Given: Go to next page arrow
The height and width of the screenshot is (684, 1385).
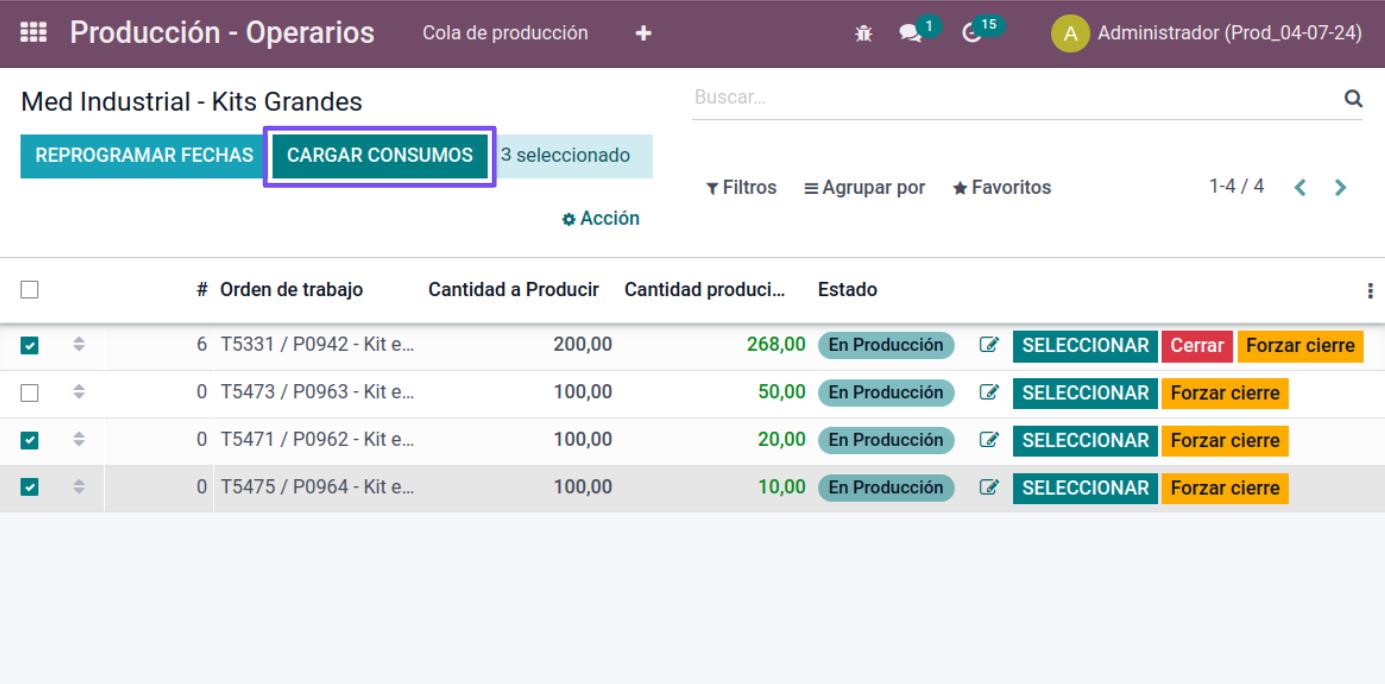Looking at the screenshot, I should coord(1340,188).
